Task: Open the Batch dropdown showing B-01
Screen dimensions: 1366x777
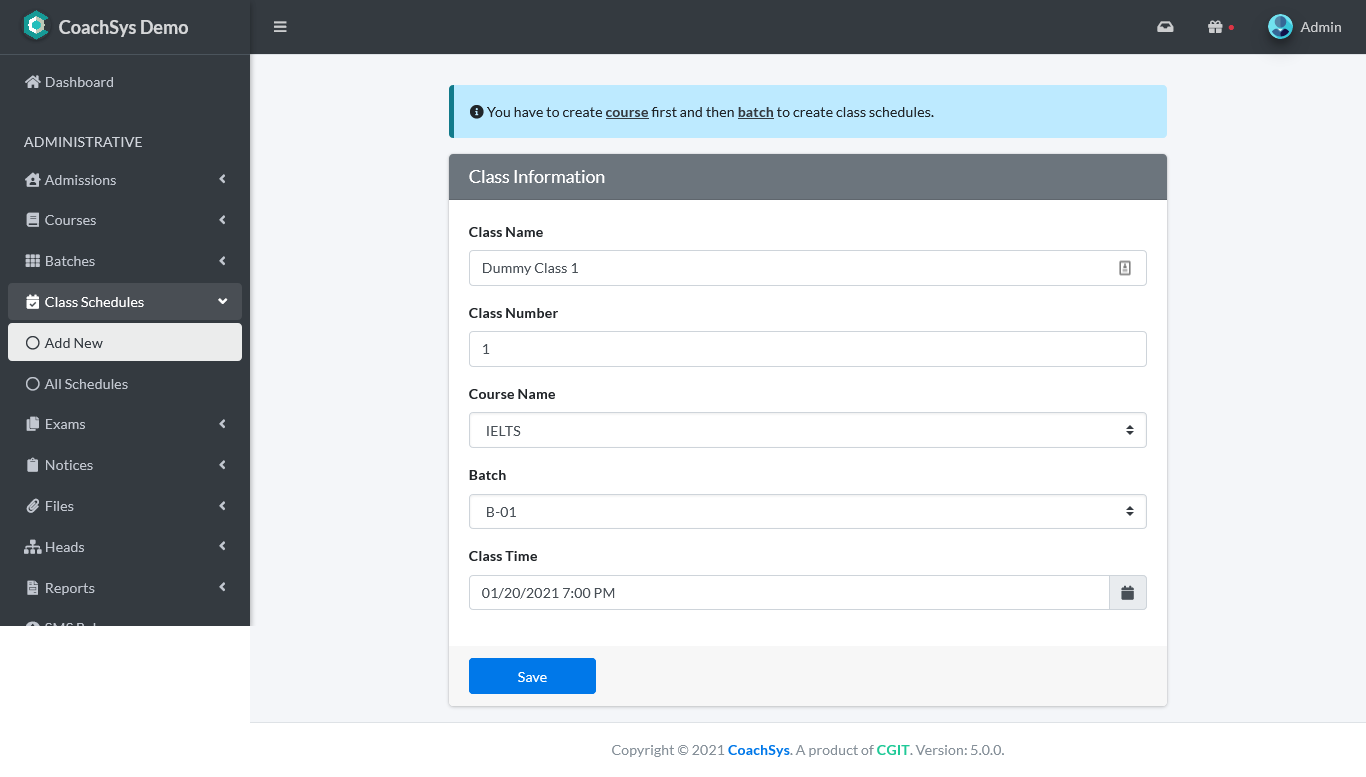Action: click(x=807, y=512)
